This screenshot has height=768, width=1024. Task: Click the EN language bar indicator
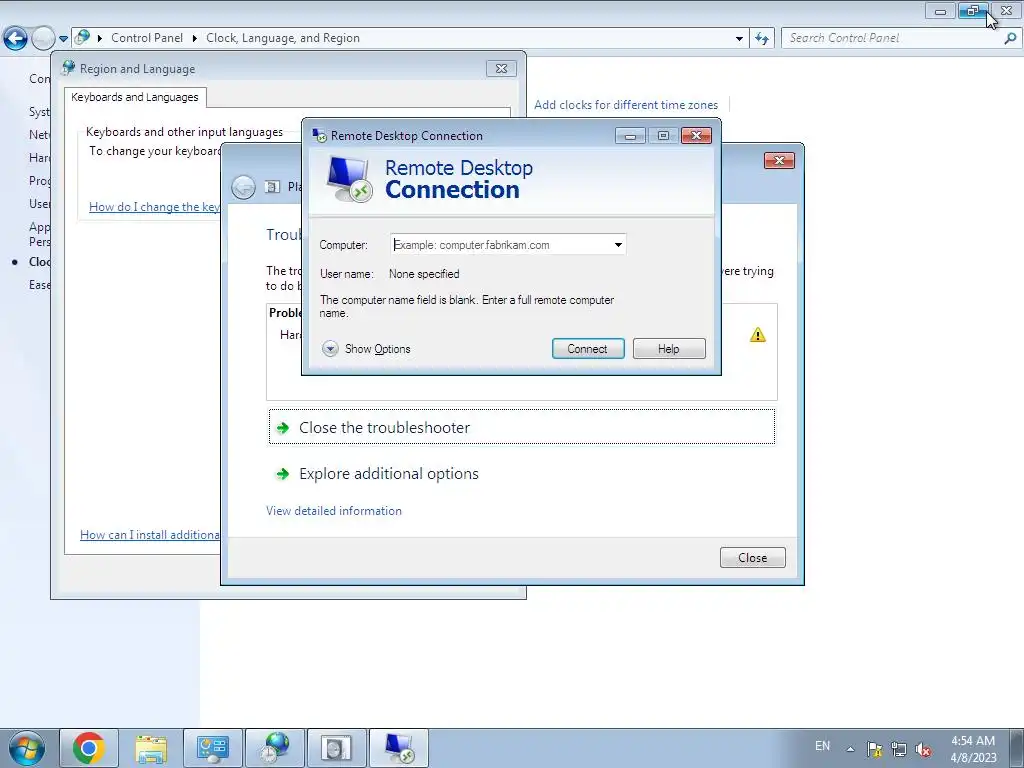pos(822,746)
